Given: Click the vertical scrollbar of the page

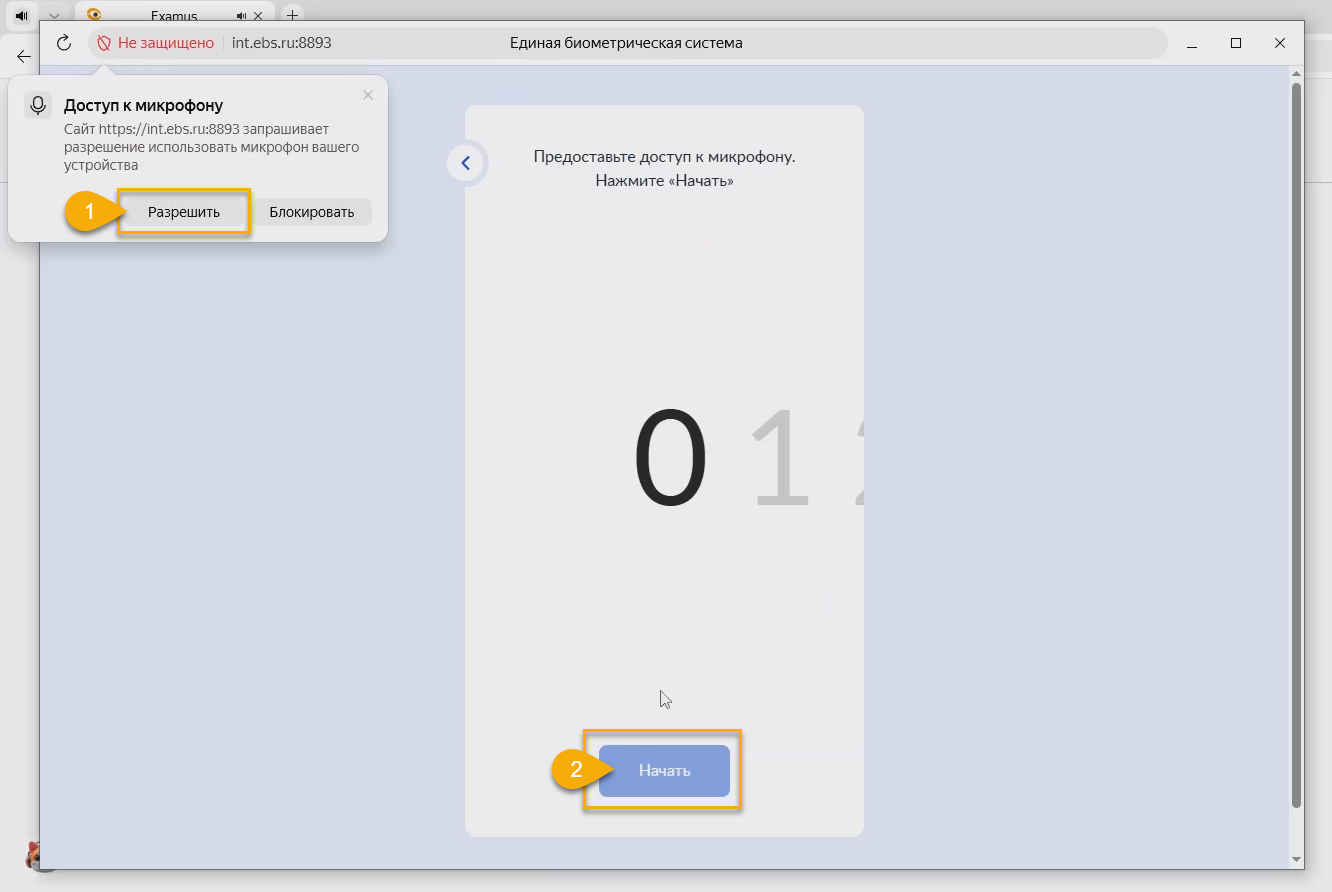Looking at the screenshot, I should point(1296,440).
